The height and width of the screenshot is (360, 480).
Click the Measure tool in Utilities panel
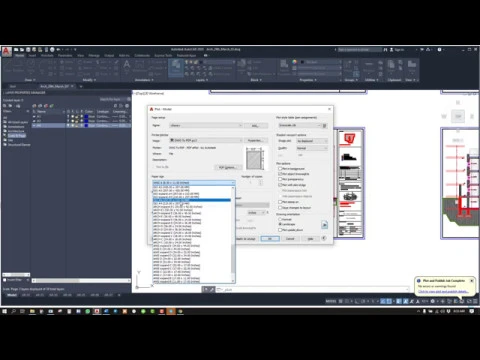[369, 65]
